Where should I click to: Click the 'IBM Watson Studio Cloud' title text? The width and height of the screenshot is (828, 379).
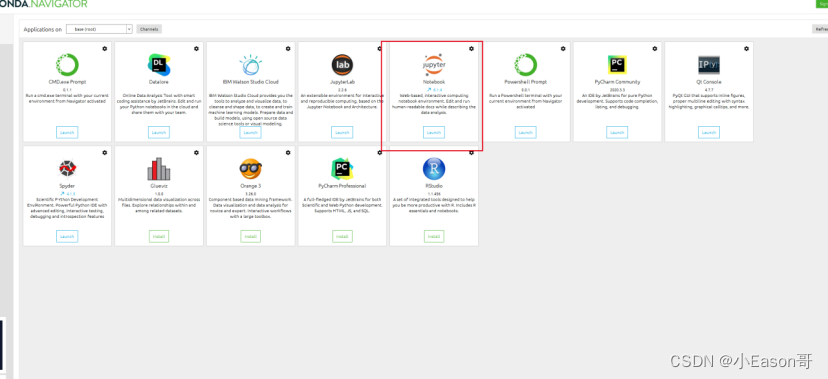coord(250,82)
